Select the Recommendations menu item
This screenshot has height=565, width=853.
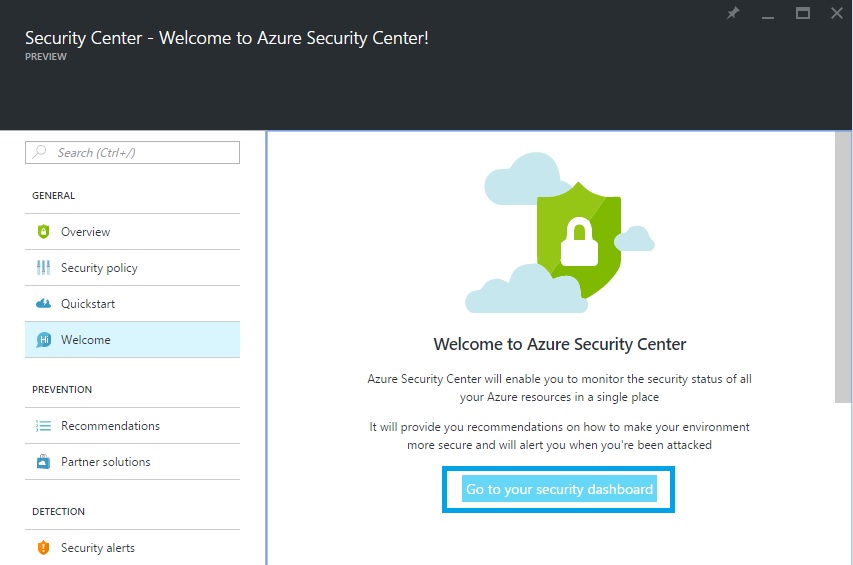(110, 426)
